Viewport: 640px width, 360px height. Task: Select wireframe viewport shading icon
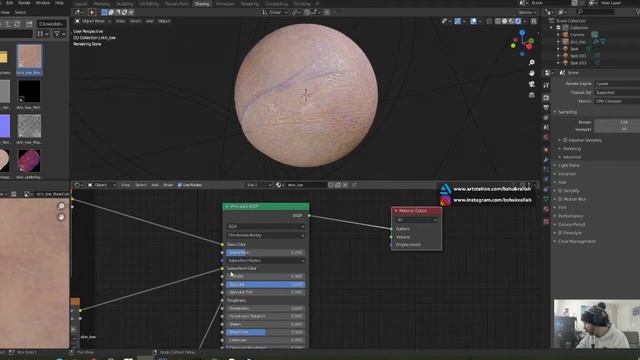(x=498, y=21)
